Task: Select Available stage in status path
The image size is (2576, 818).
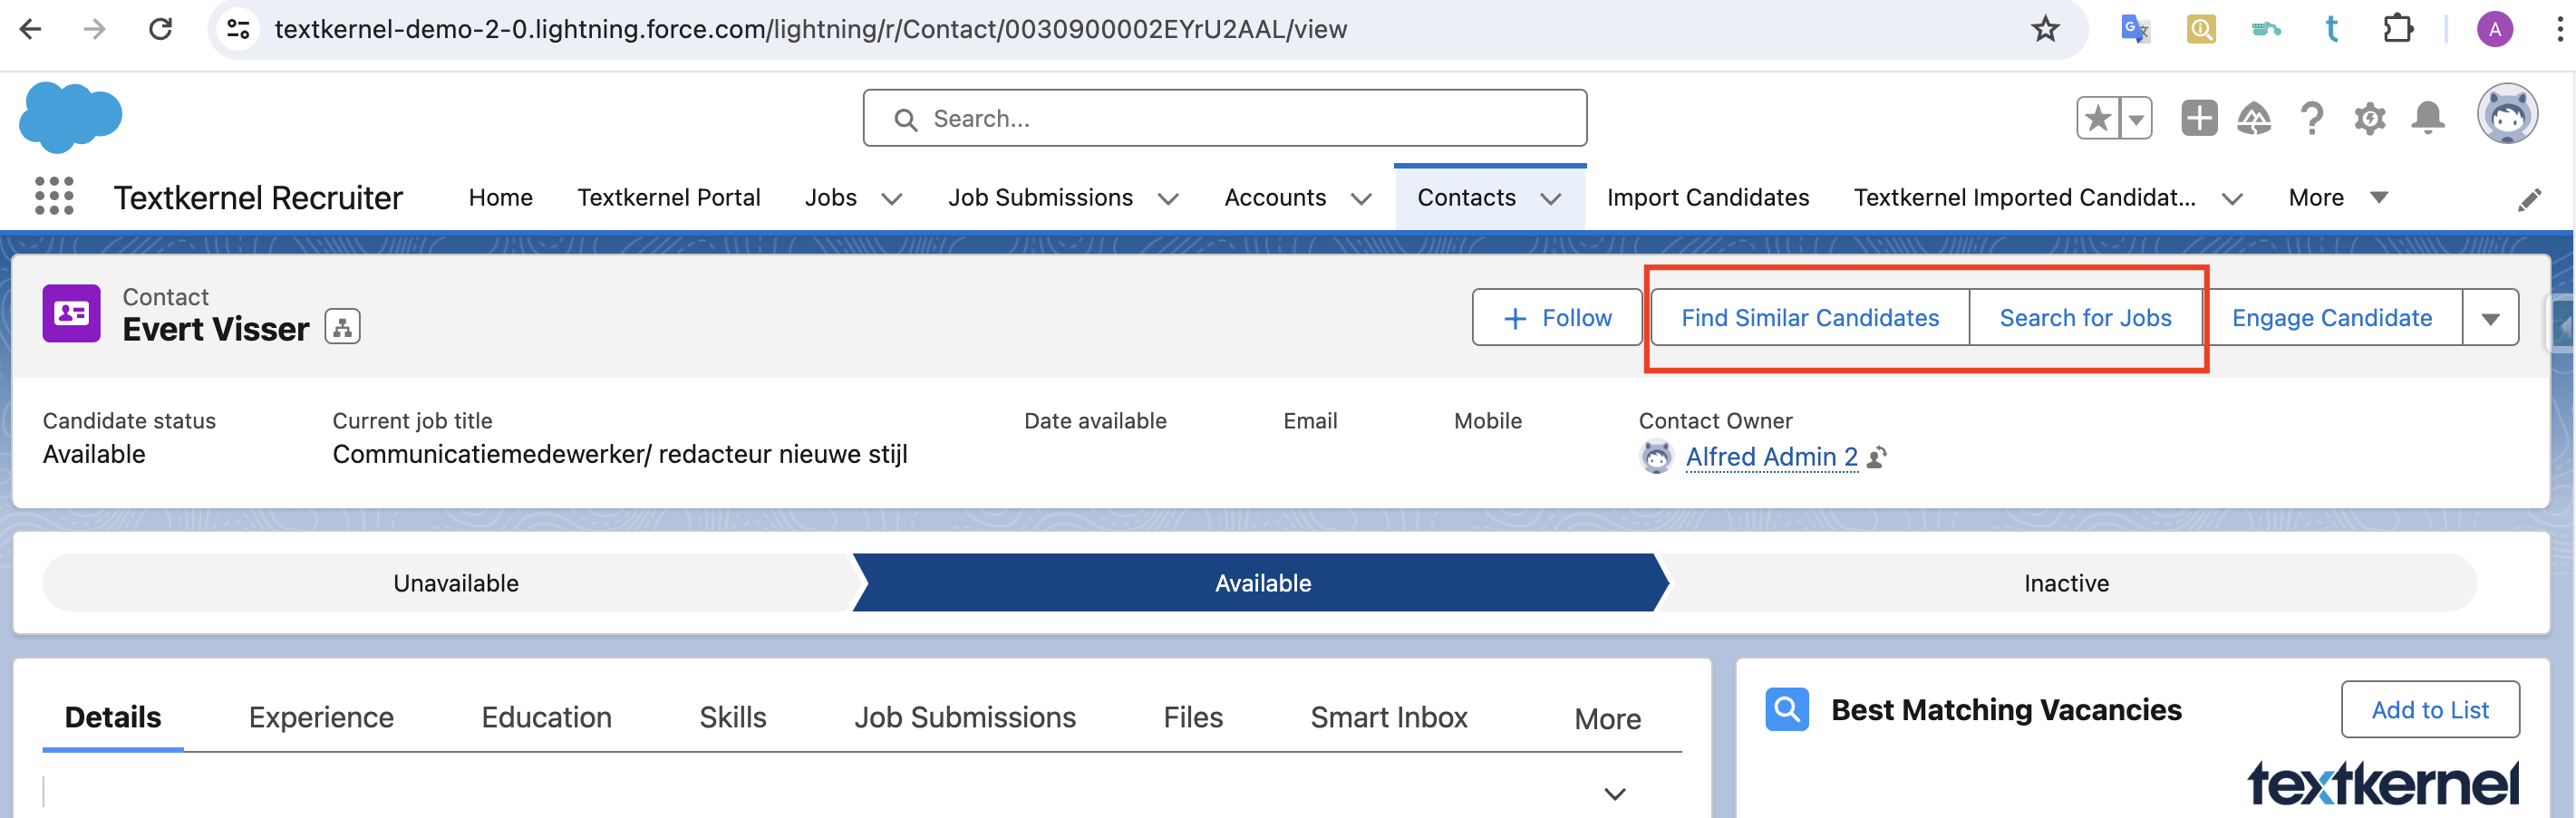Action: (x=1262, y=583)
